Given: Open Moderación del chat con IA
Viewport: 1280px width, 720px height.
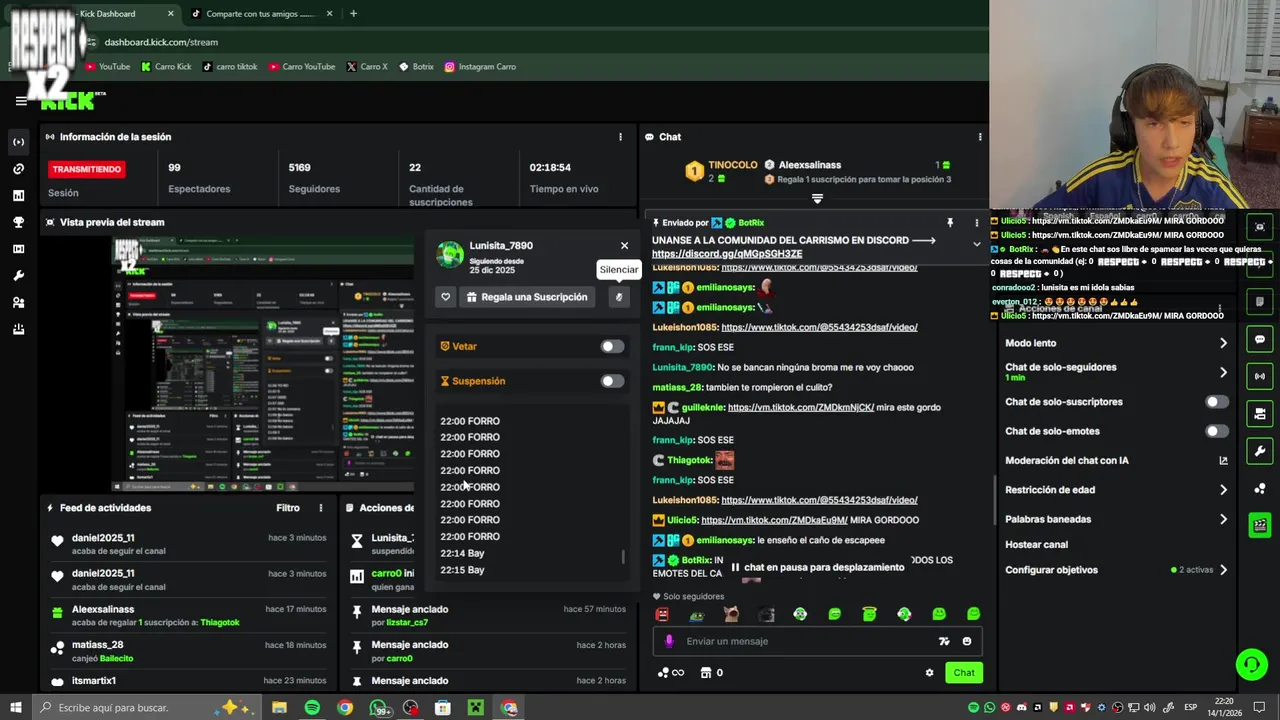Looking at the screenshot, I should click(1116, 461).
